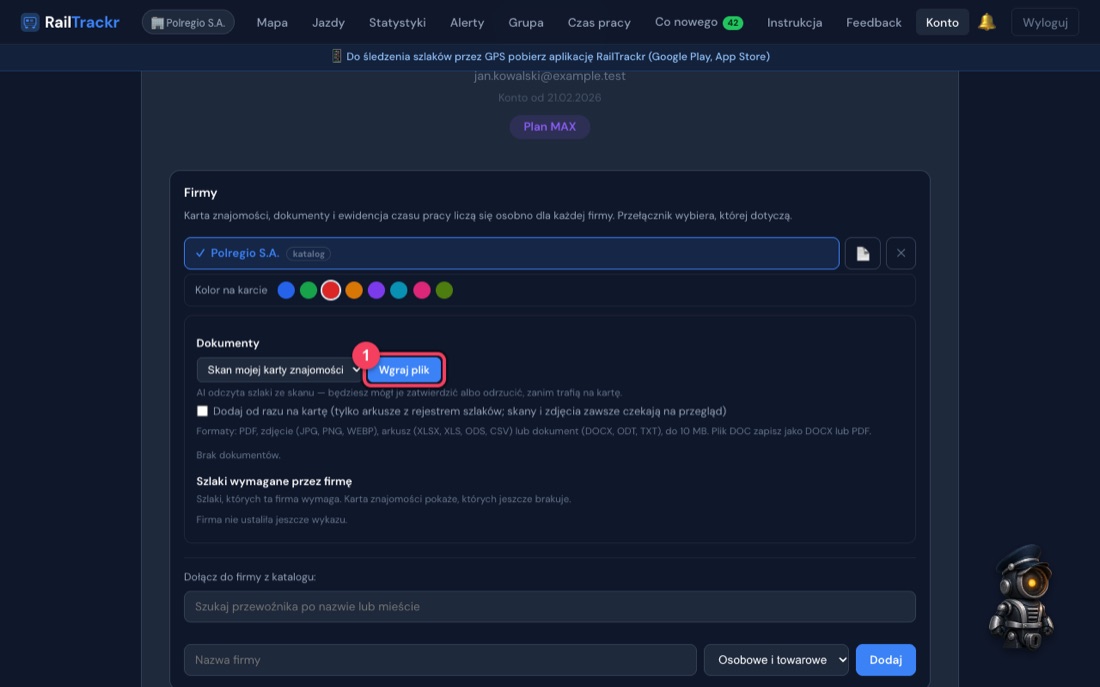Open the "Skan mojej karty znajomości" dropdown
Viewport: 1100px width, 687px height.
pyautogui.click(x=279, y=370)
